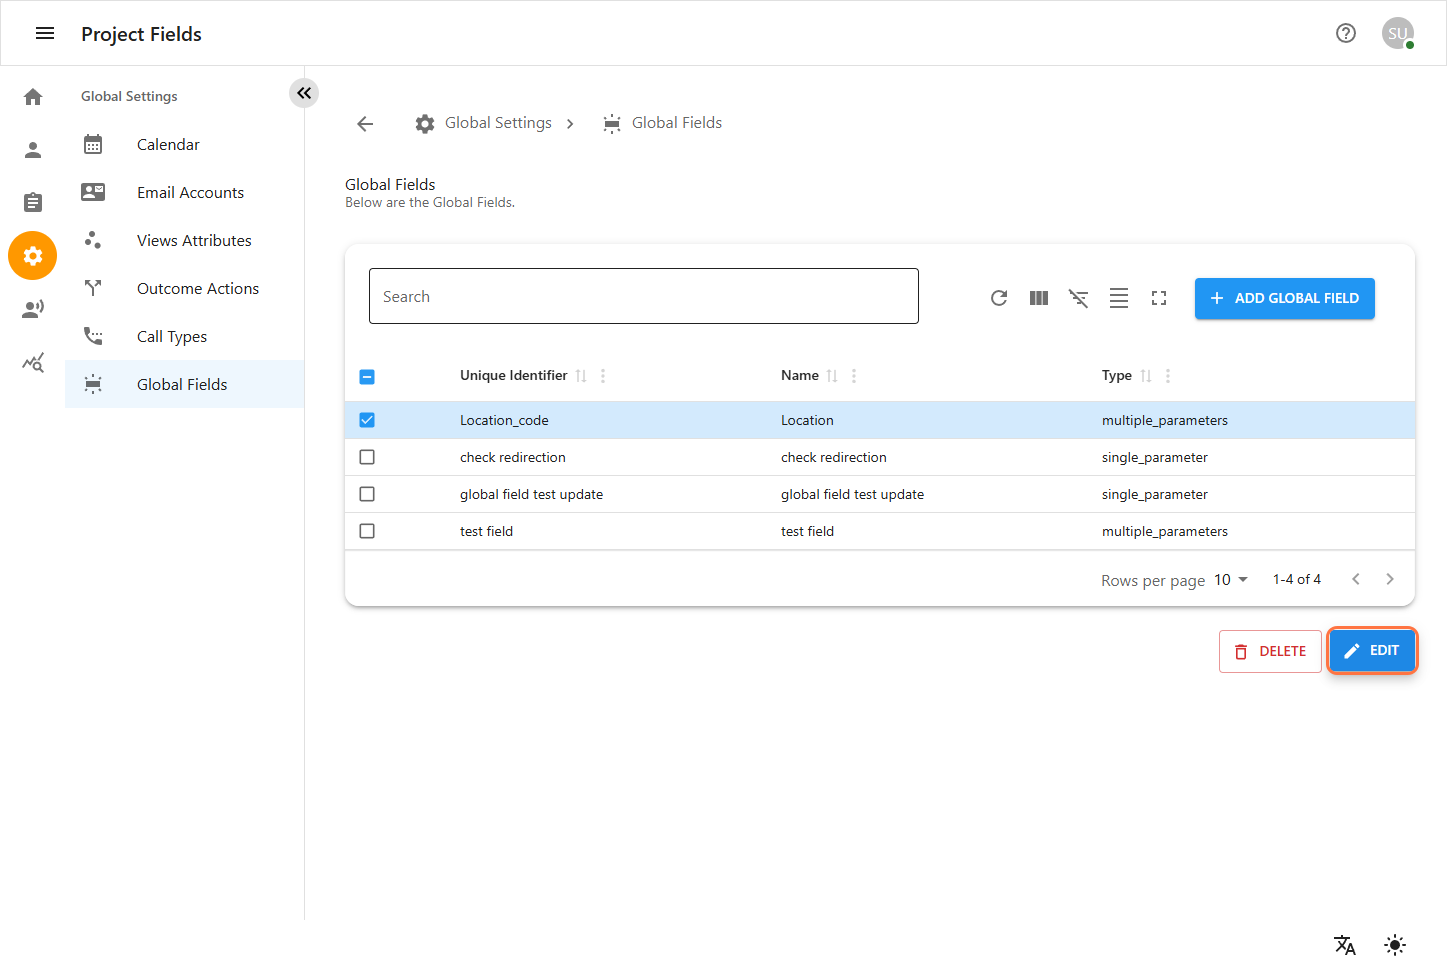
Task: Click the Add Global Field button
Action: [1284, 298]
